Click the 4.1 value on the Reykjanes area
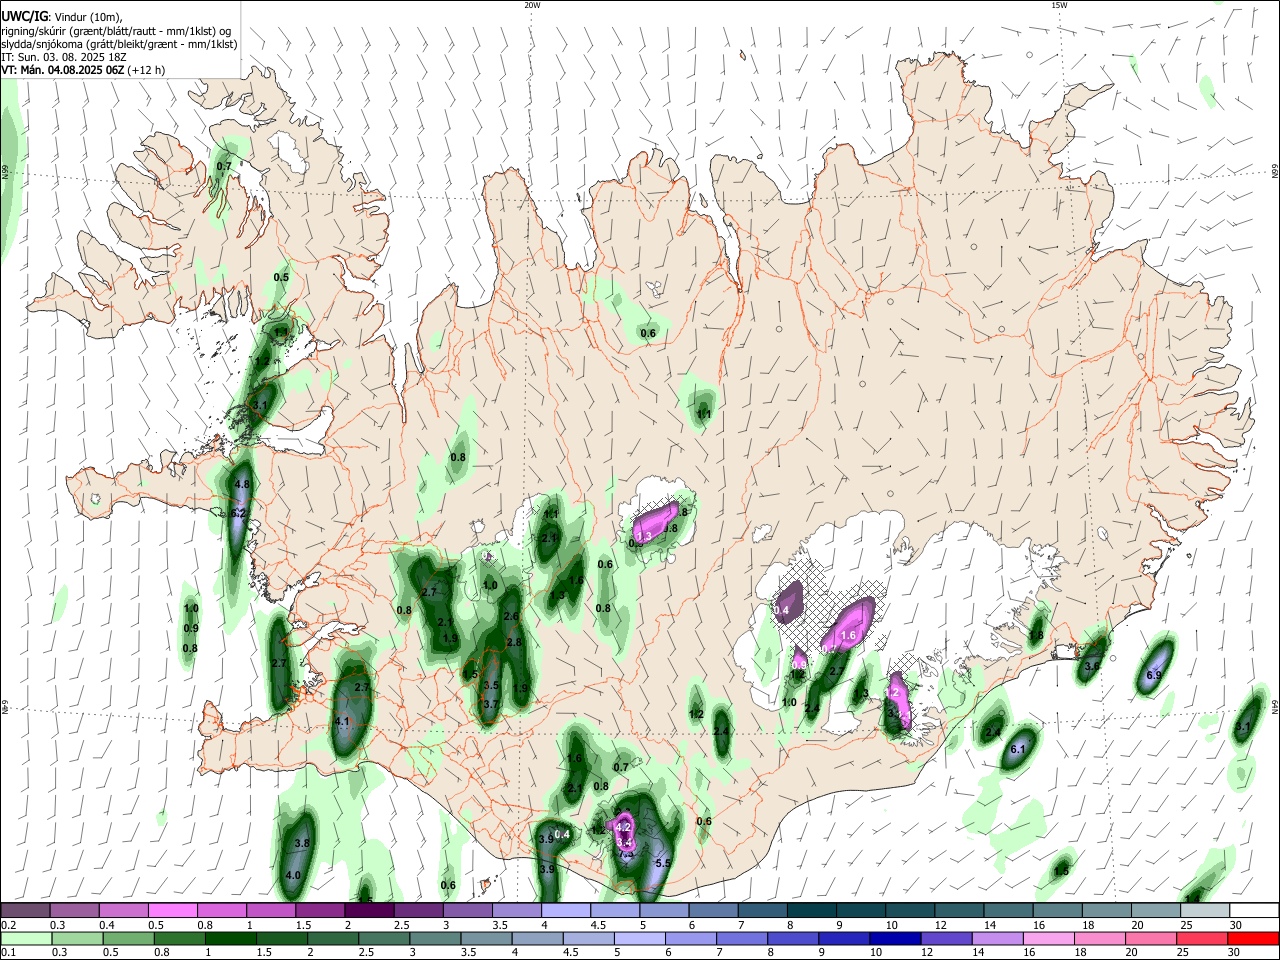The width and height of the screenshot is (1280, 960). click(x=342, y=721)
